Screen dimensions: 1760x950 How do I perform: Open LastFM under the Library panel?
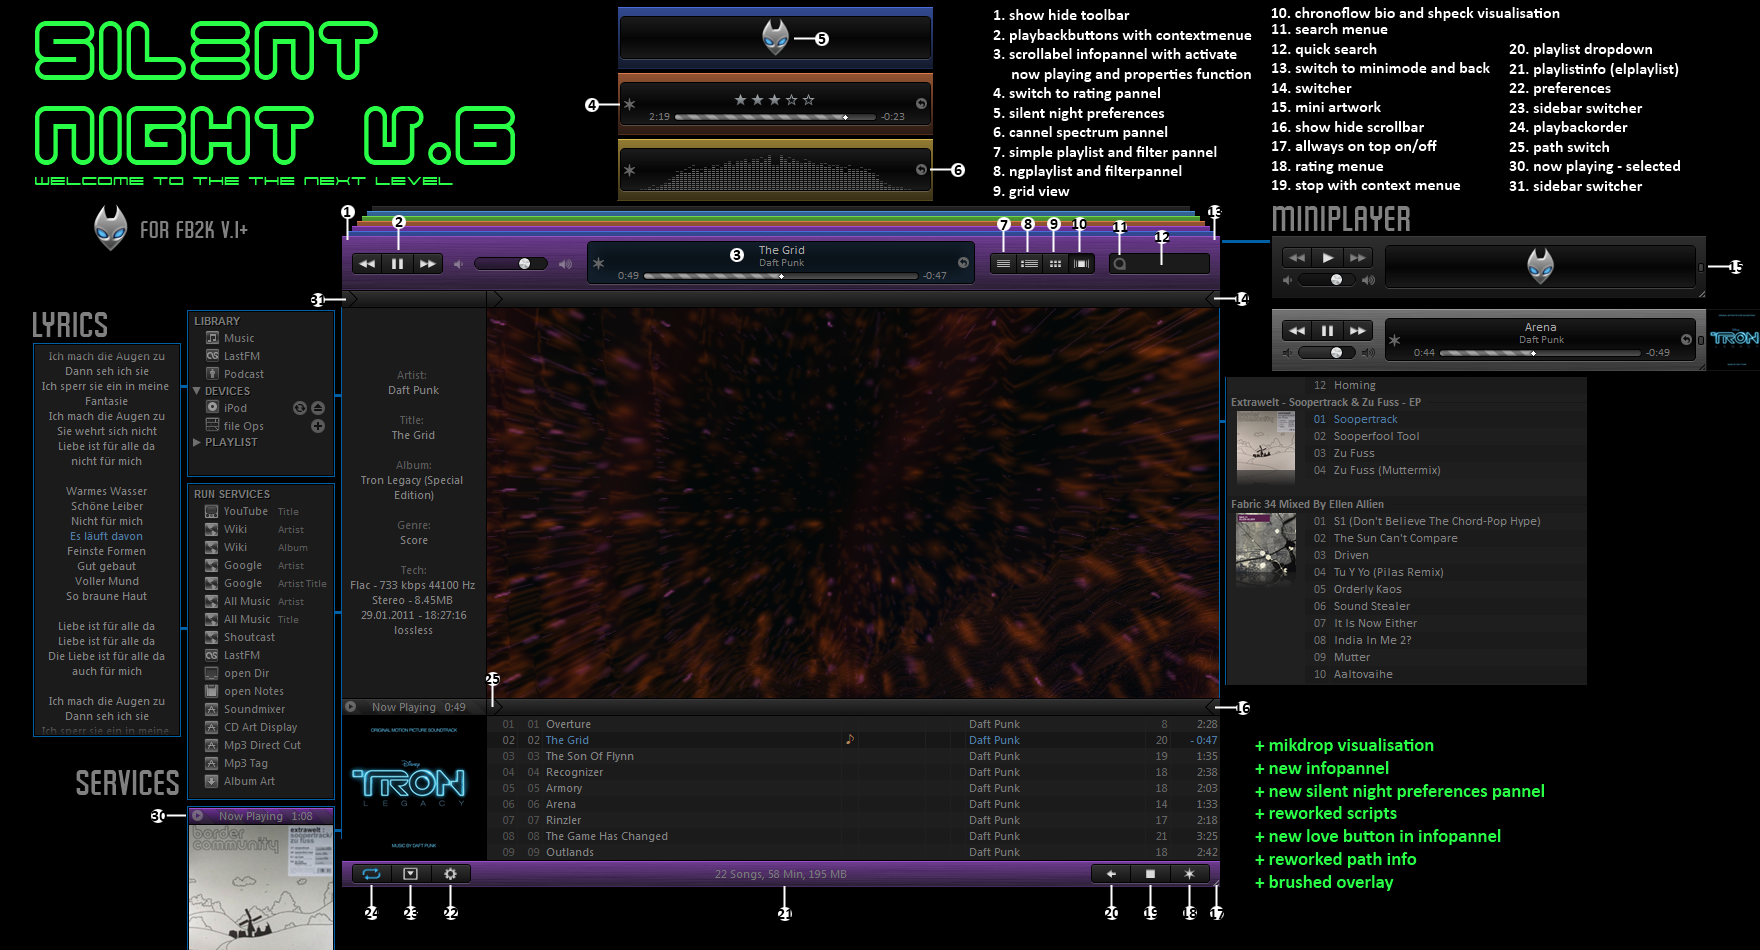pyautogui.click(x=242, y=356)
